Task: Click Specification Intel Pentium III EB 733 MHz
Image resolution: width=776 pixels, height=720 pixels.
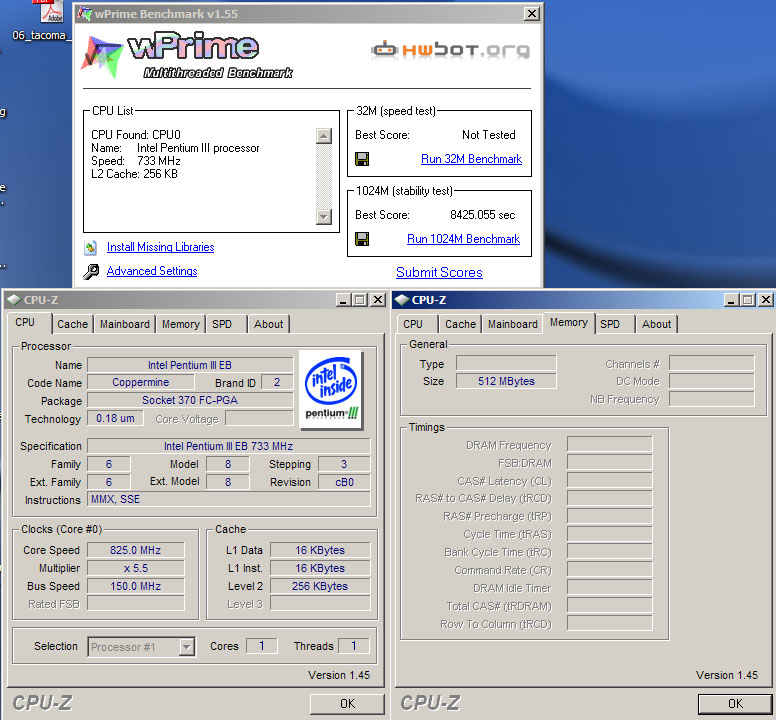Action: (229, 446)
